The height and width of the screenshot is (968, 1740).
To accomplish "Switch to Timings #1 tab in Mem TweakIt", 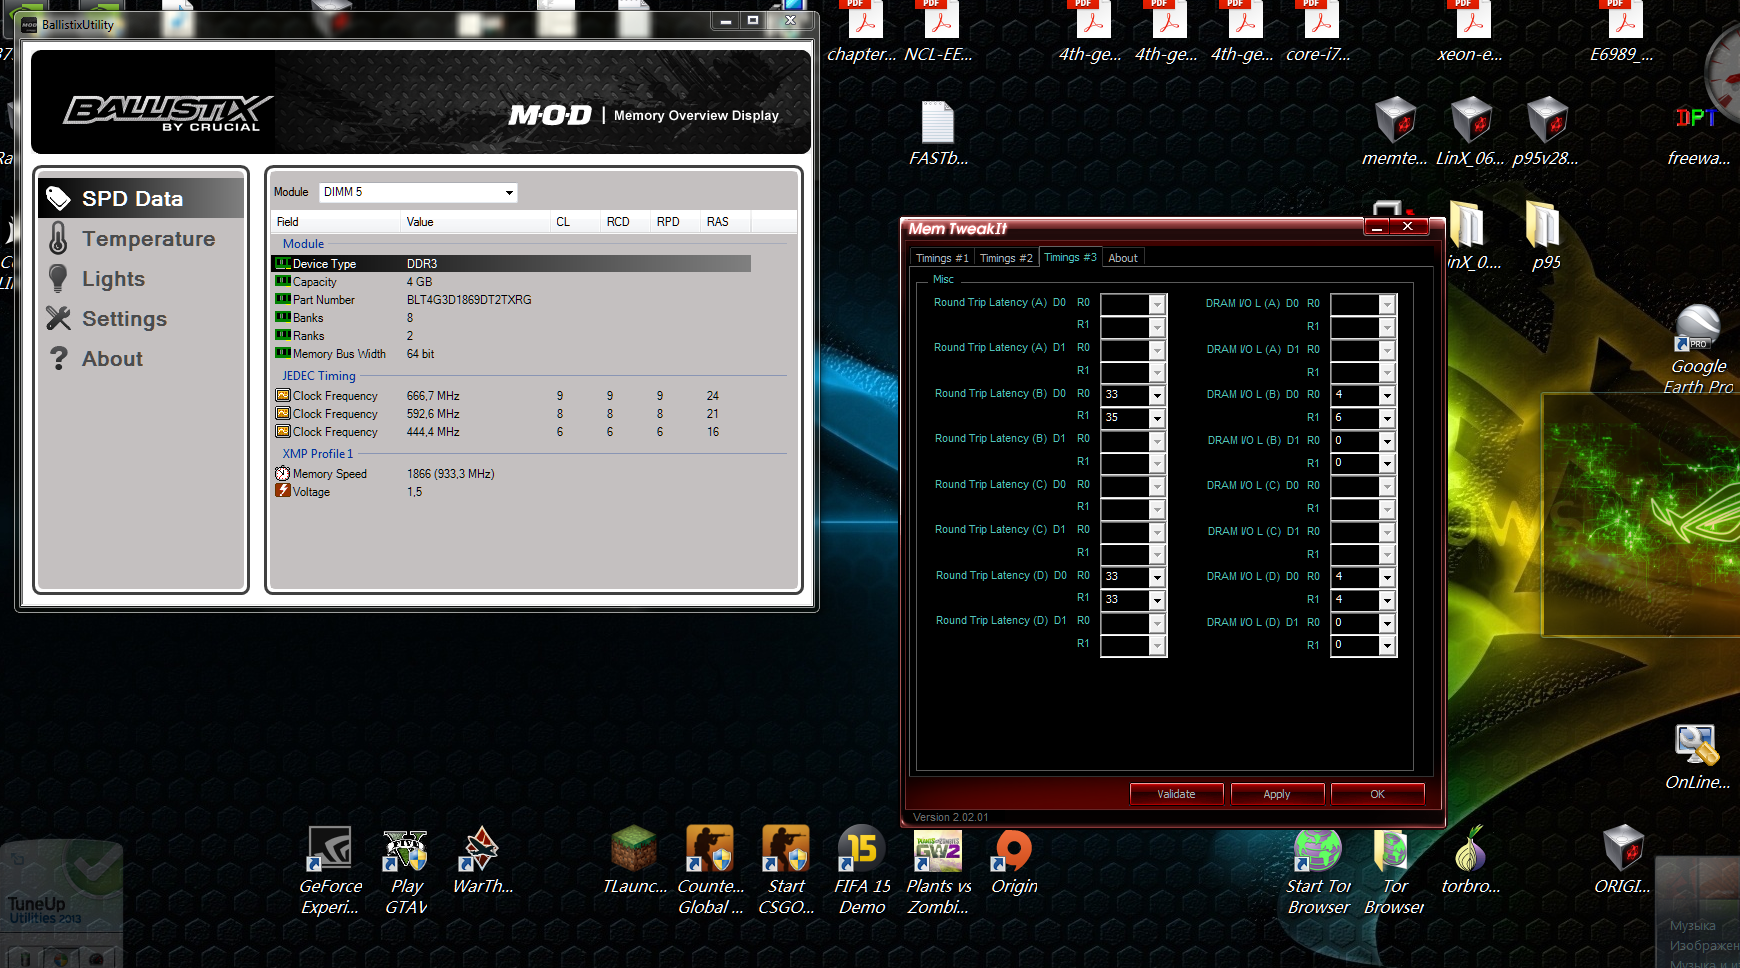I will tap(942, 258).
